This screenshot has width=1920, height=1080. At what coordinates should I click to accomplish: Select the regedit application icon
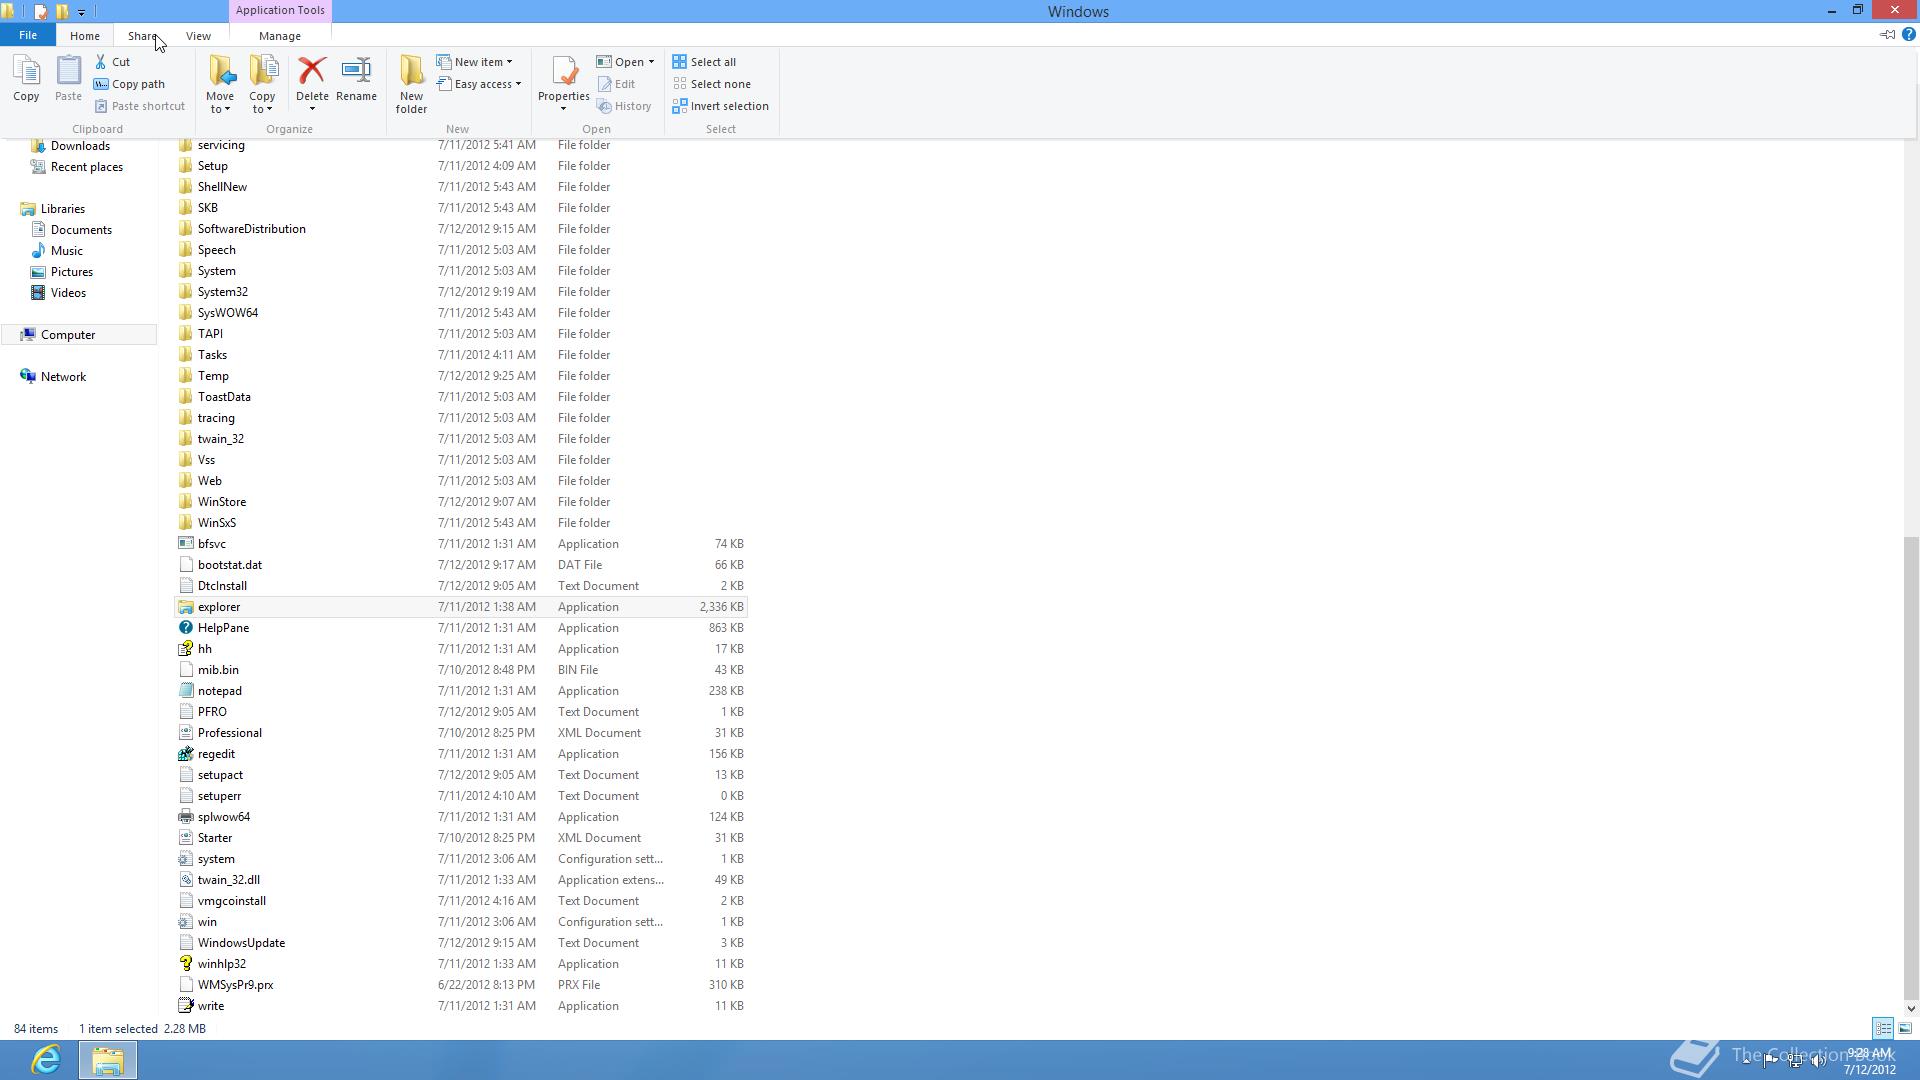coord(185,754)
